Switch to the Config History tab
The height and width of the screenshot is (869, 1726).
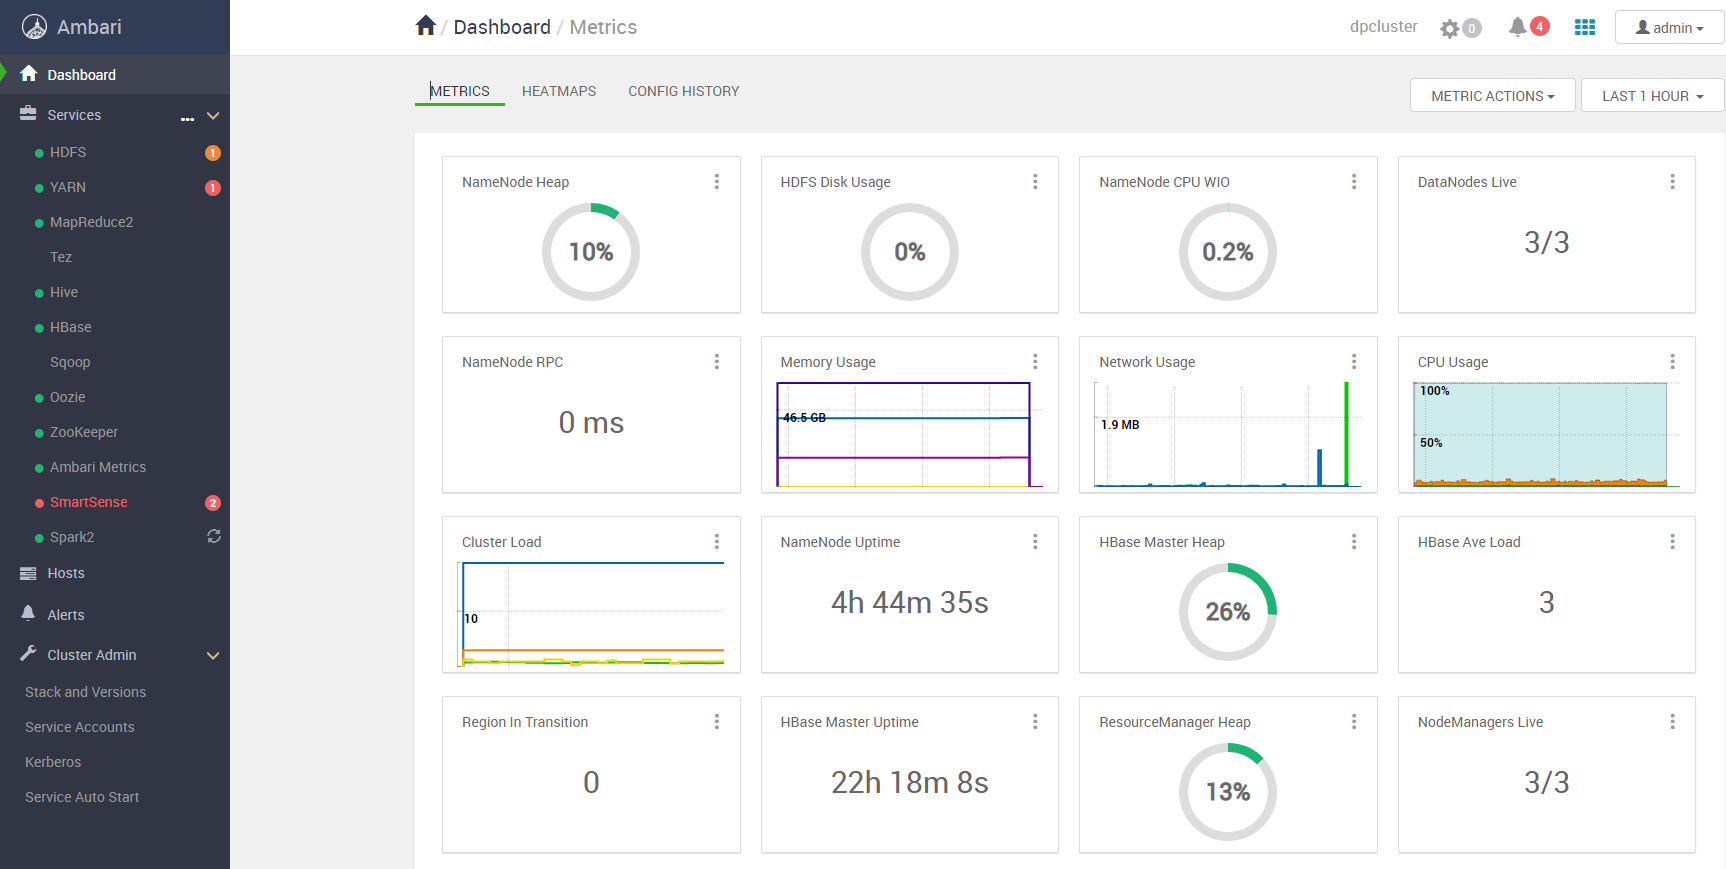[x=684, y=91]
